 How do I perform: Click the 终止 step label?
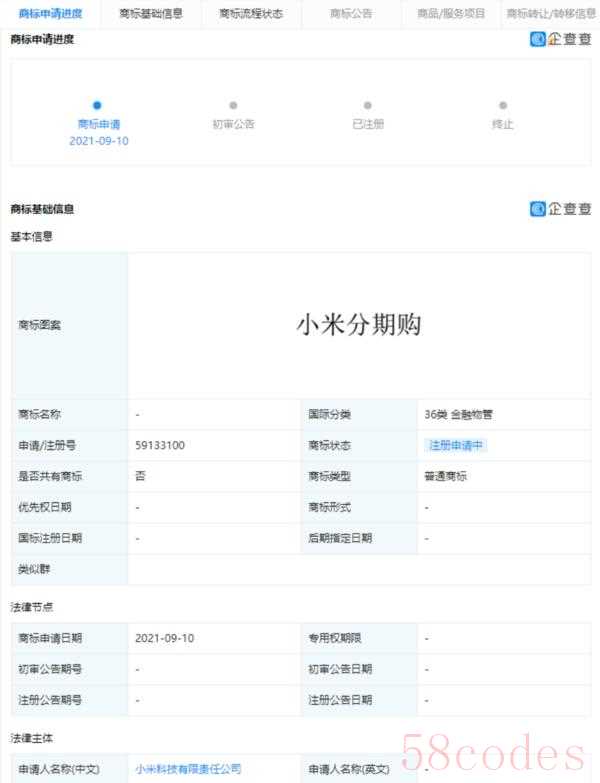point(503,124)
